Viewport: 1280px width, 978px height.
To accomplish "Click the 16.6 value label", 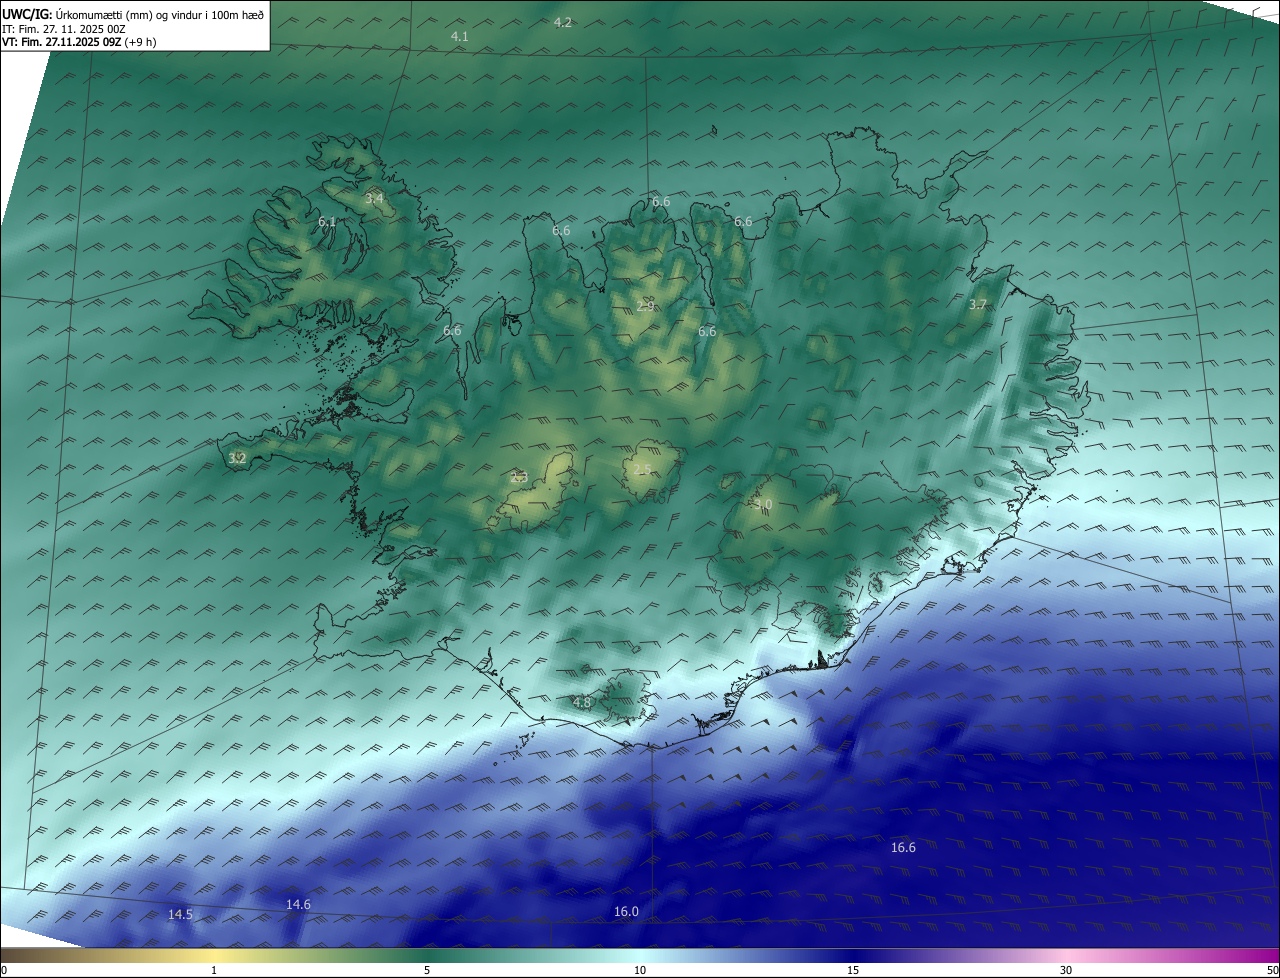I will click(903, 847).
